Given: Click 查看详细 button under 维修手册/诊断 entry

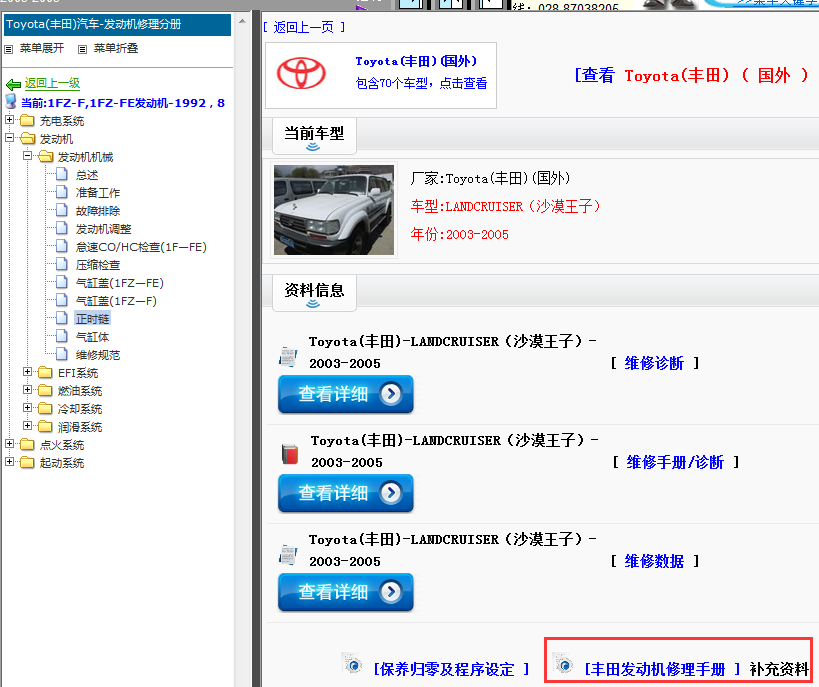Looking at the screenshot, I should tap(346, 493).
